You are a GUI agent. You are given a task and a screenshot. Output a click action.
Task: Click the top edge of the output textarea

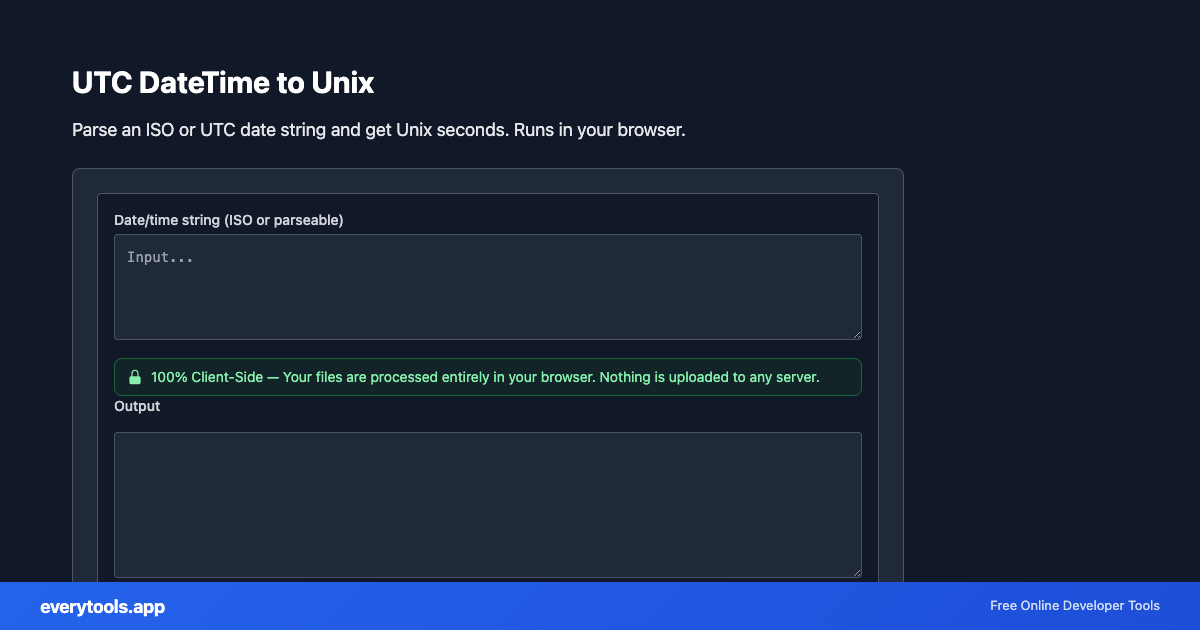[x=488, y=432]
